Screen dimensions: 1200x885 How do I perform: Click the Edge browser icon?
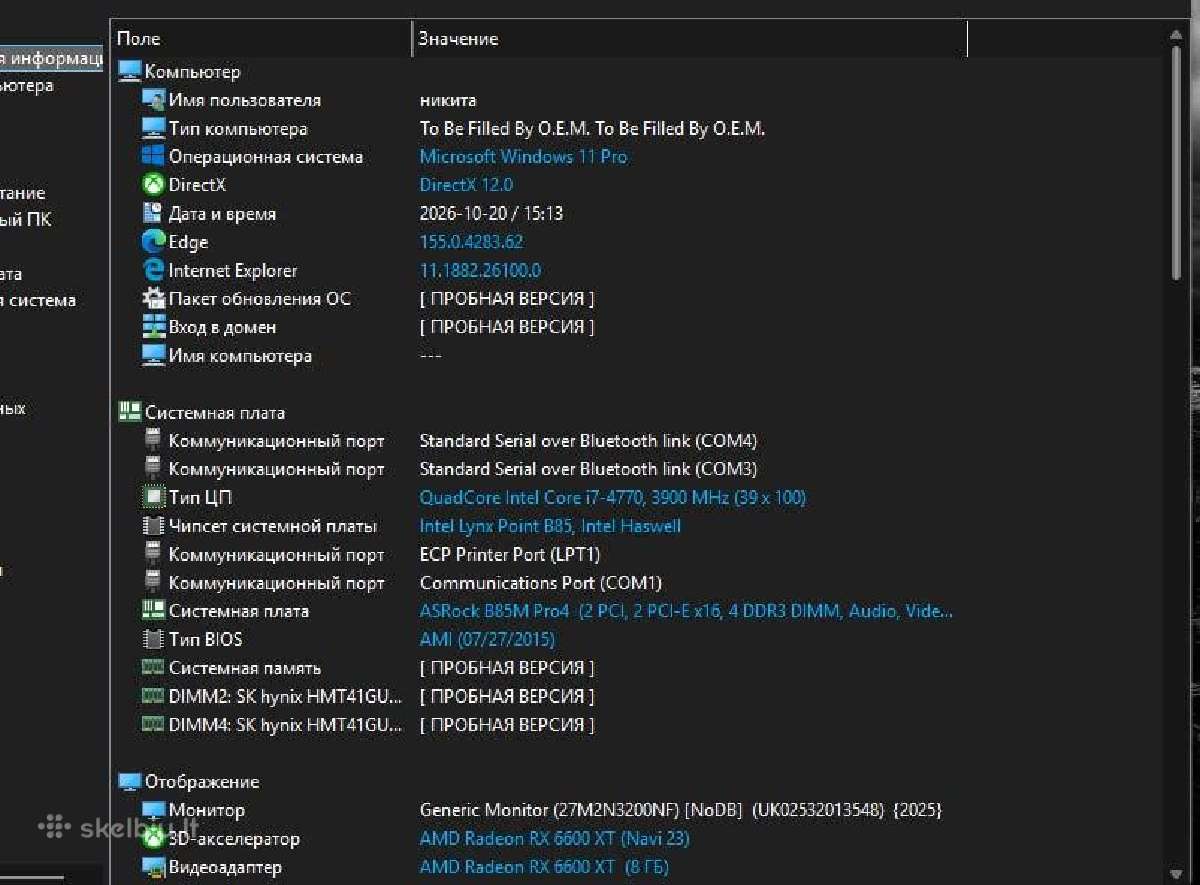[153, 241]
